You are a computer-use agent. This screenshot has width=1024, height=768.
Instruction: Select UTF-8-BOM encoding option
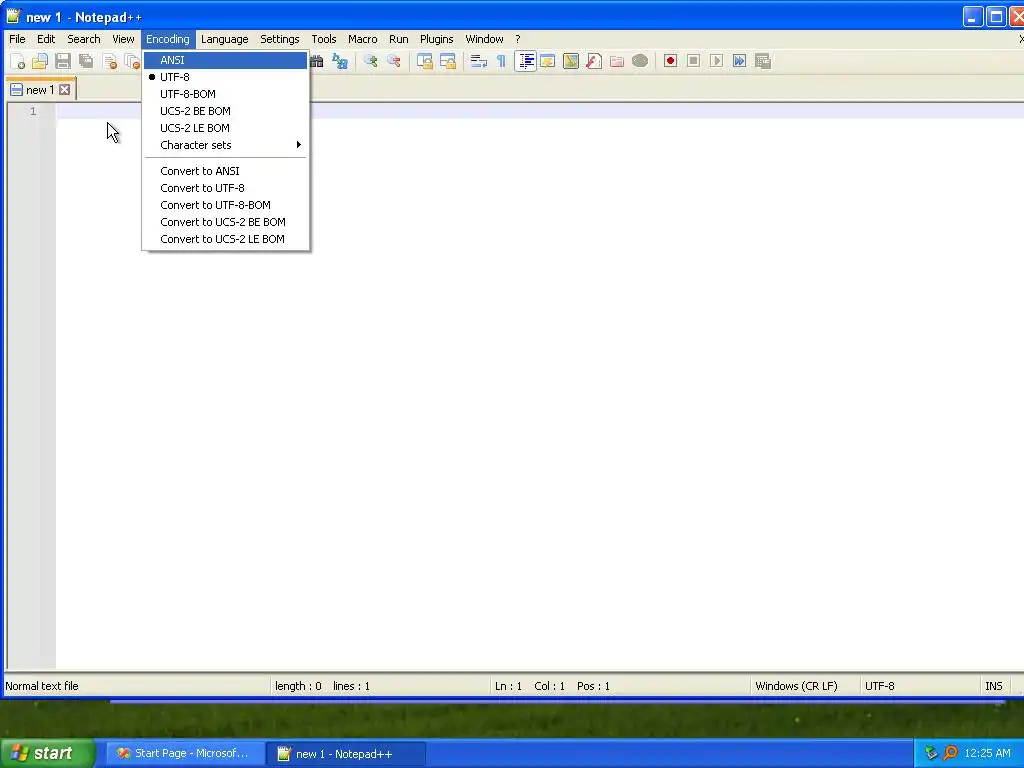(x=225, y=94)
